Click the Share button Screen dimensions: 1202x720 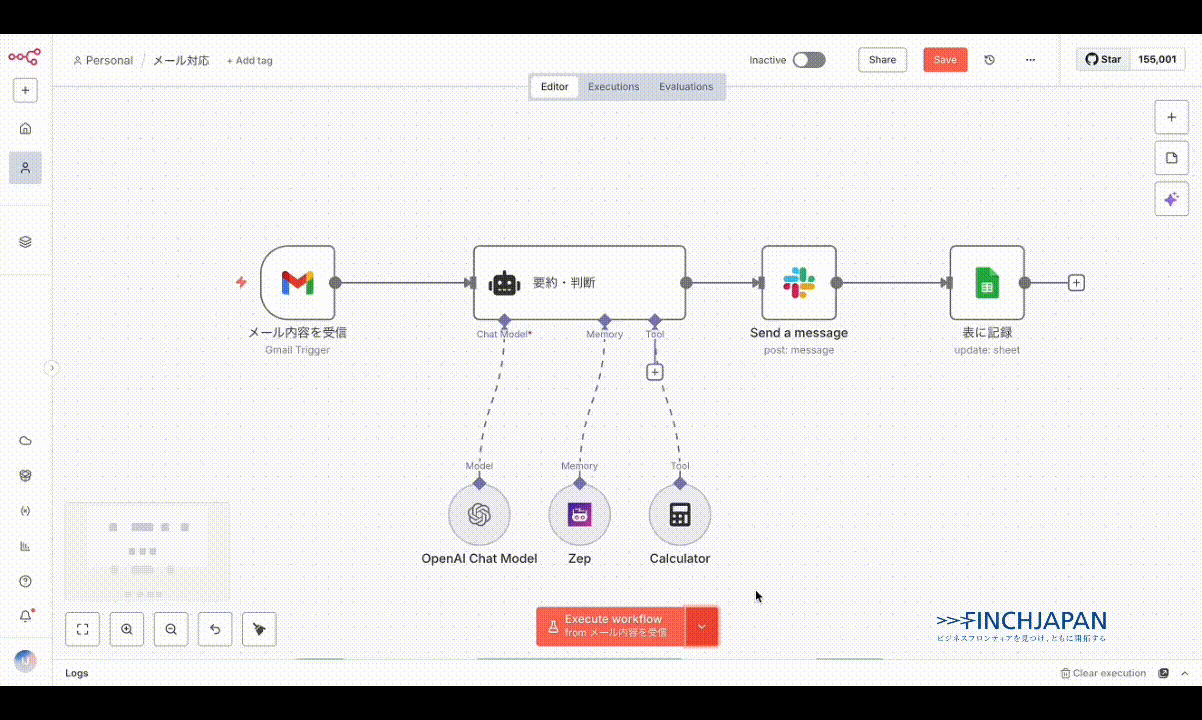[882, 60]
